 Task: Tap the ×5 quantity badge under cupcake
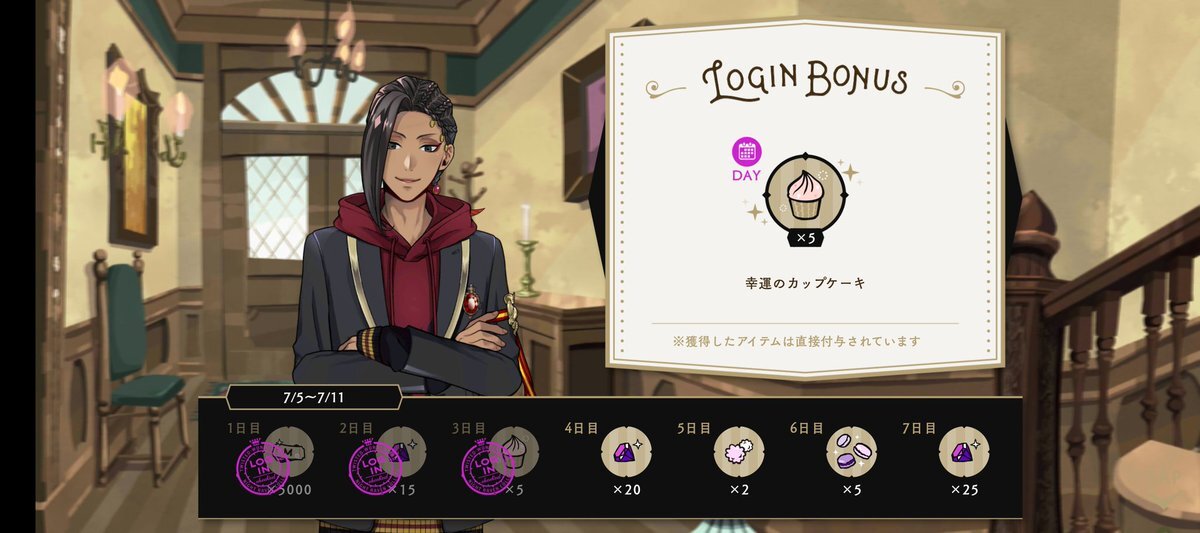[805, 239]
